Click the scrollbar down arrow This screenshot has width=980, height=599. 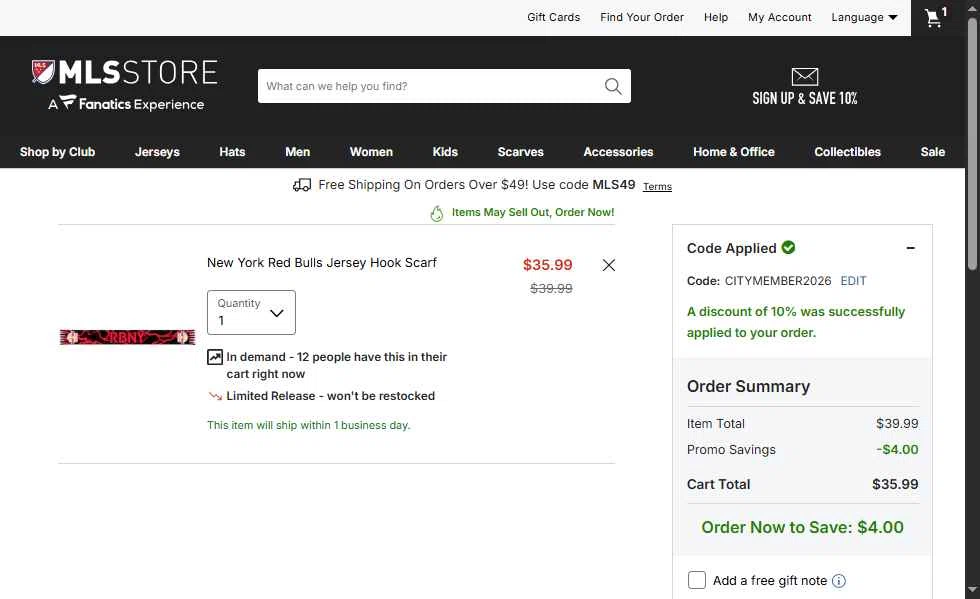tap(972, 590)
